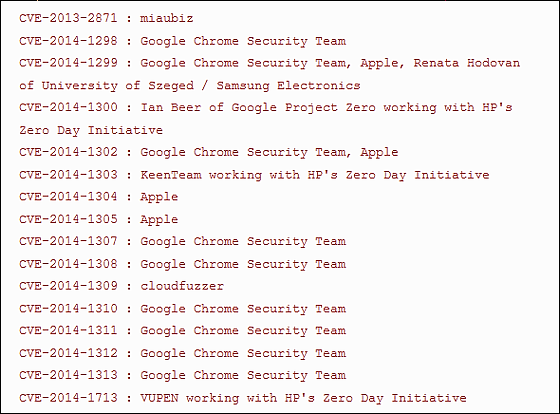Image resolution: width=560 pixels, height=414 pixels.
Task: Click the CVE-2014-1308 entry
Action: [182, 264]
